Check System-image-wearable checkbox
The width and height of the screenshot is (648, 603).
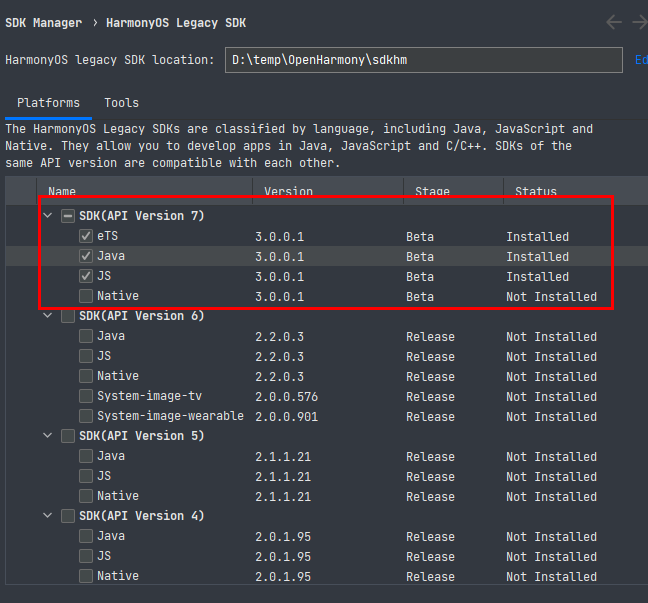click(x=86, y=416)
